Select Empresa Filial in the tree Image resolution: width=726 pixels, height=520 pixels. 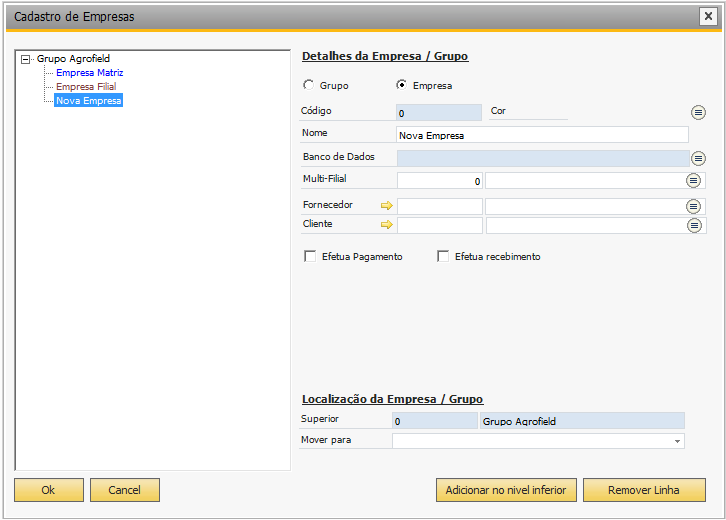click(86, 87)
